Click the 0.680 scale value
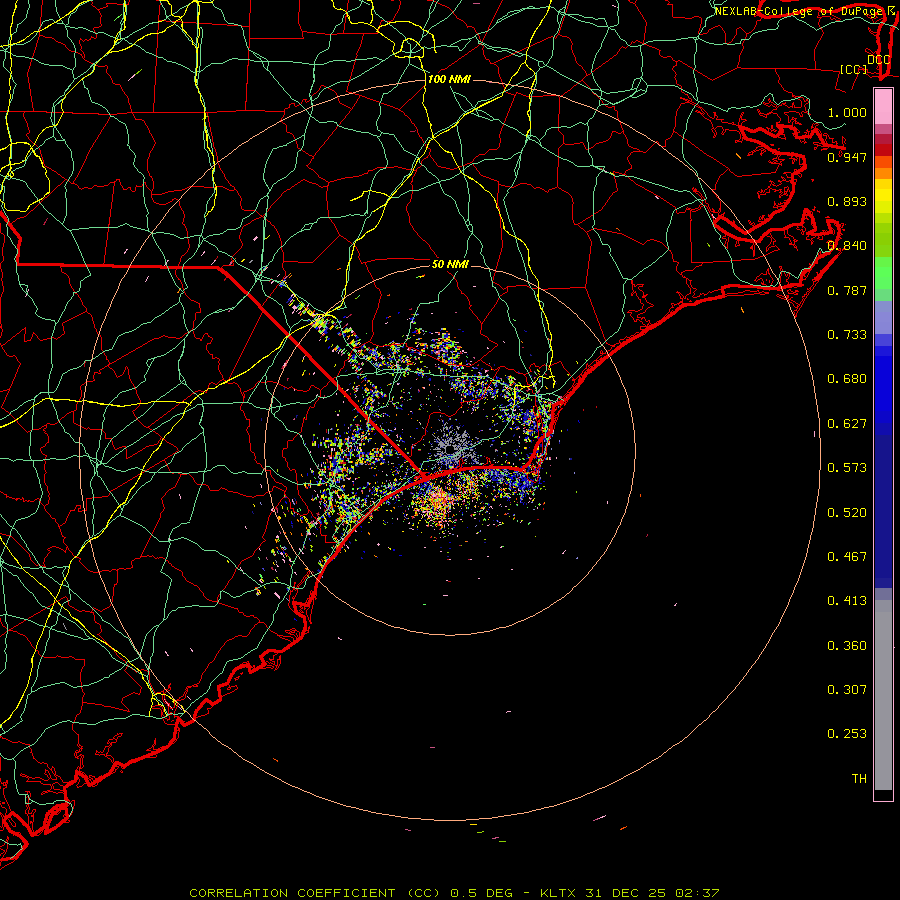The image size is (900, 900). [847, 379]
